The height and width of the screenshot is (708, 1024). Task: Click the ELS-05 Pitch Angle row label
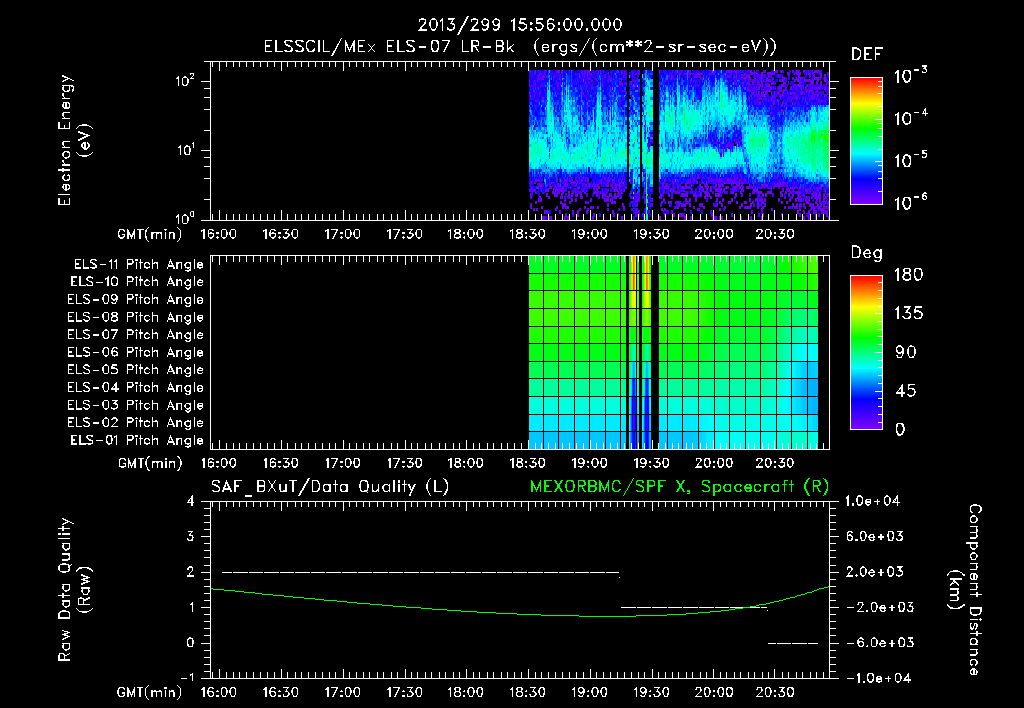(136, 370)
